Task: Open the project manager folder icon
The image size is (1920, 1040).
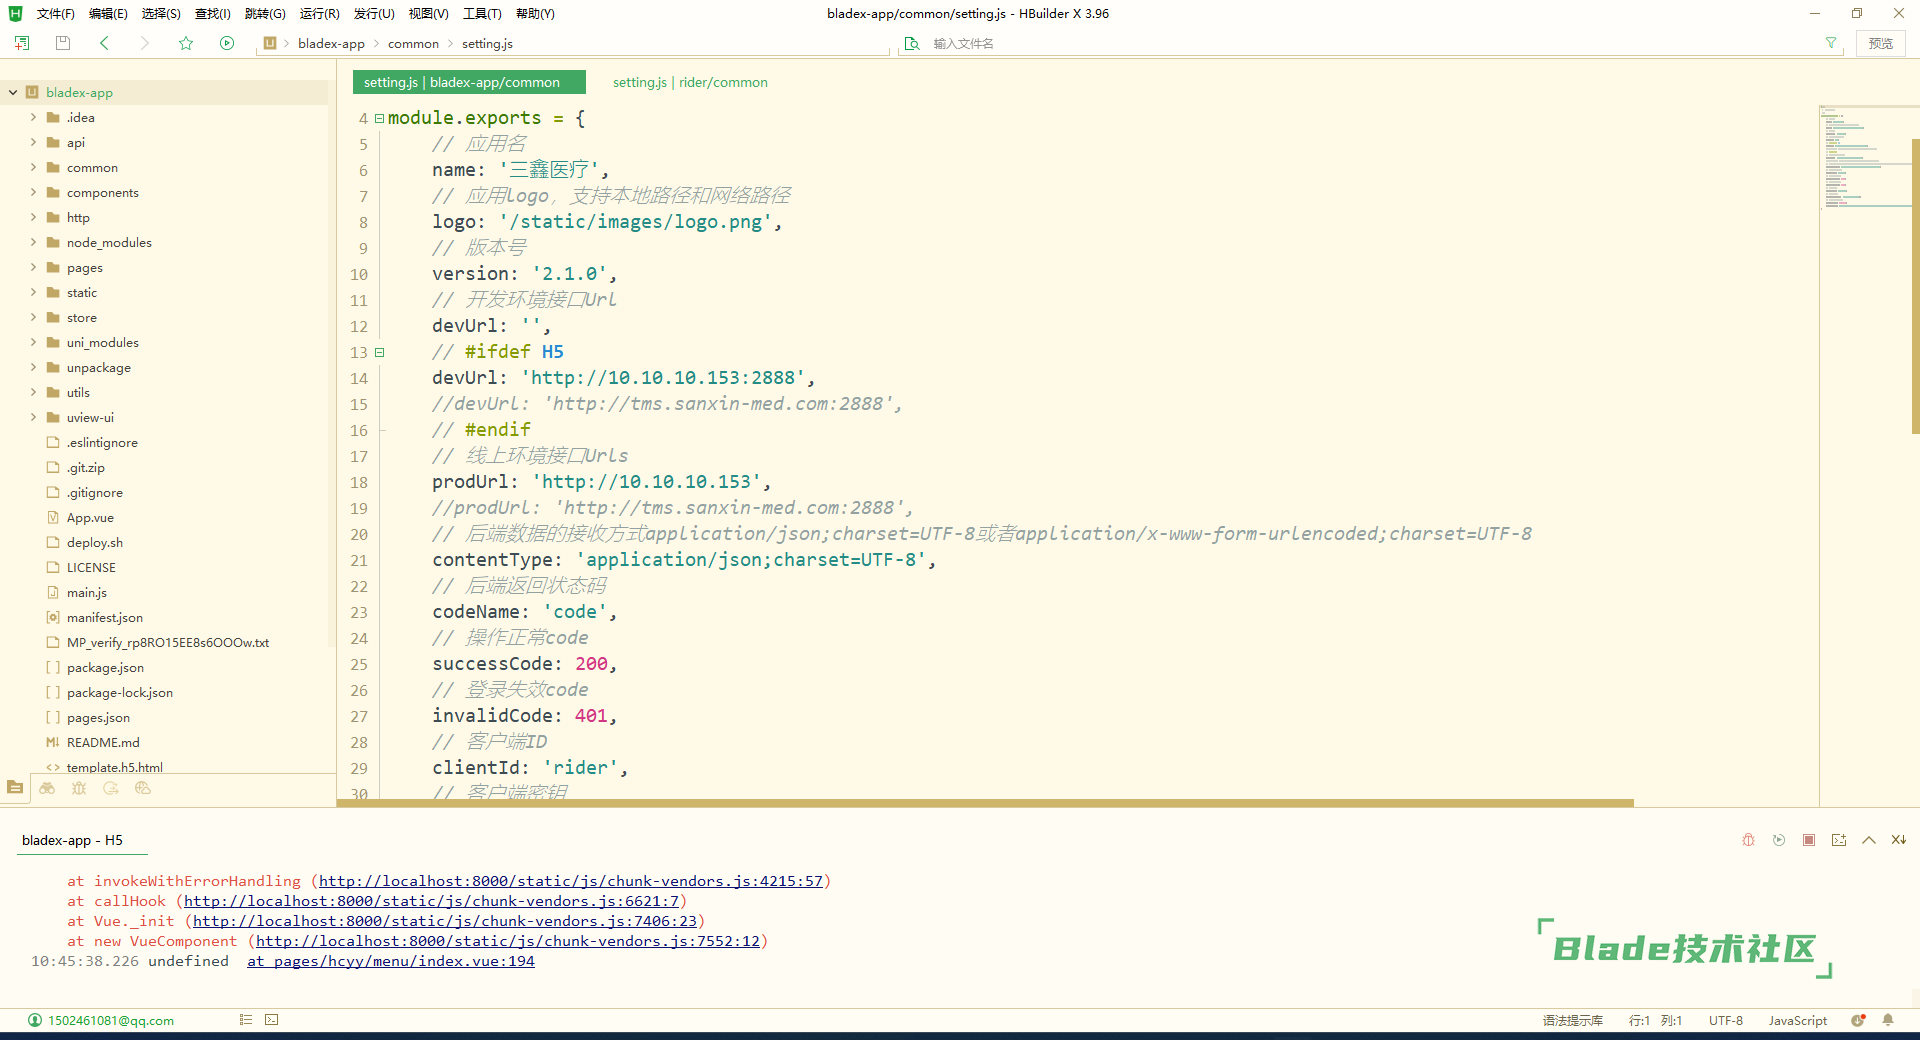Action: [15, 788]
